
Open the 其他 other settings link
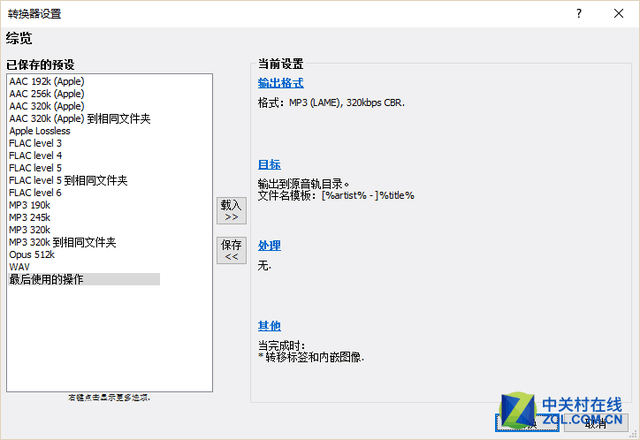[x=269, y=326]
